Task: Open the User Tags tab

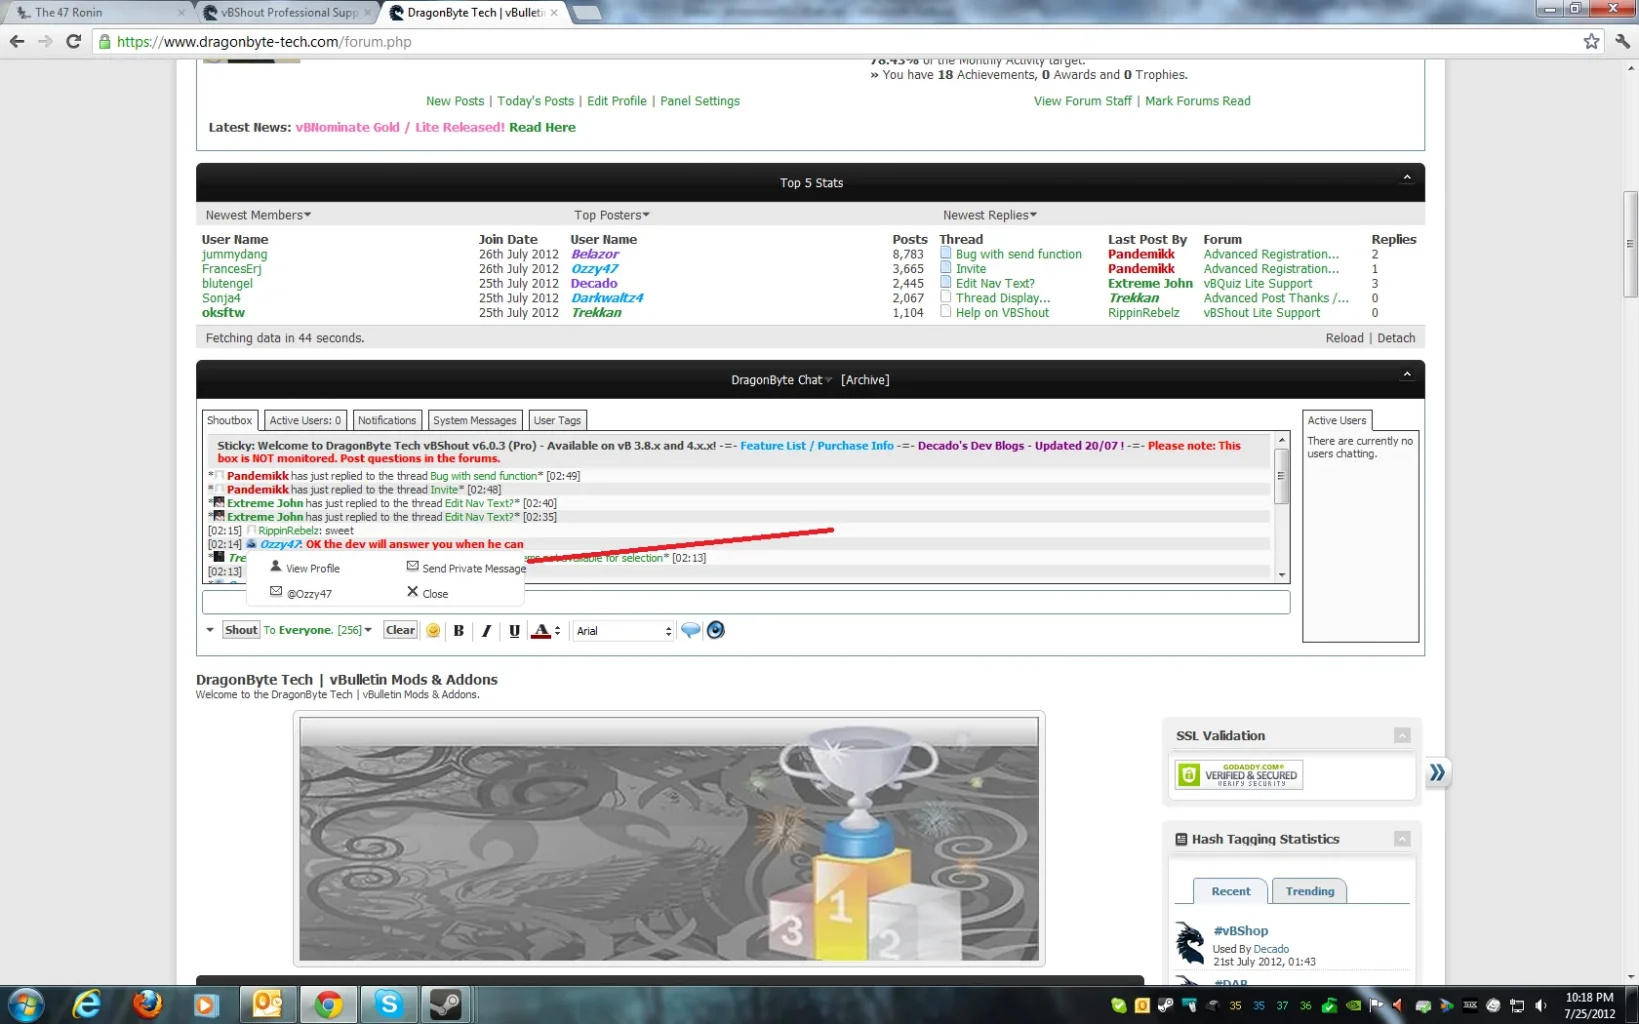Action: [x=557, y=420]
